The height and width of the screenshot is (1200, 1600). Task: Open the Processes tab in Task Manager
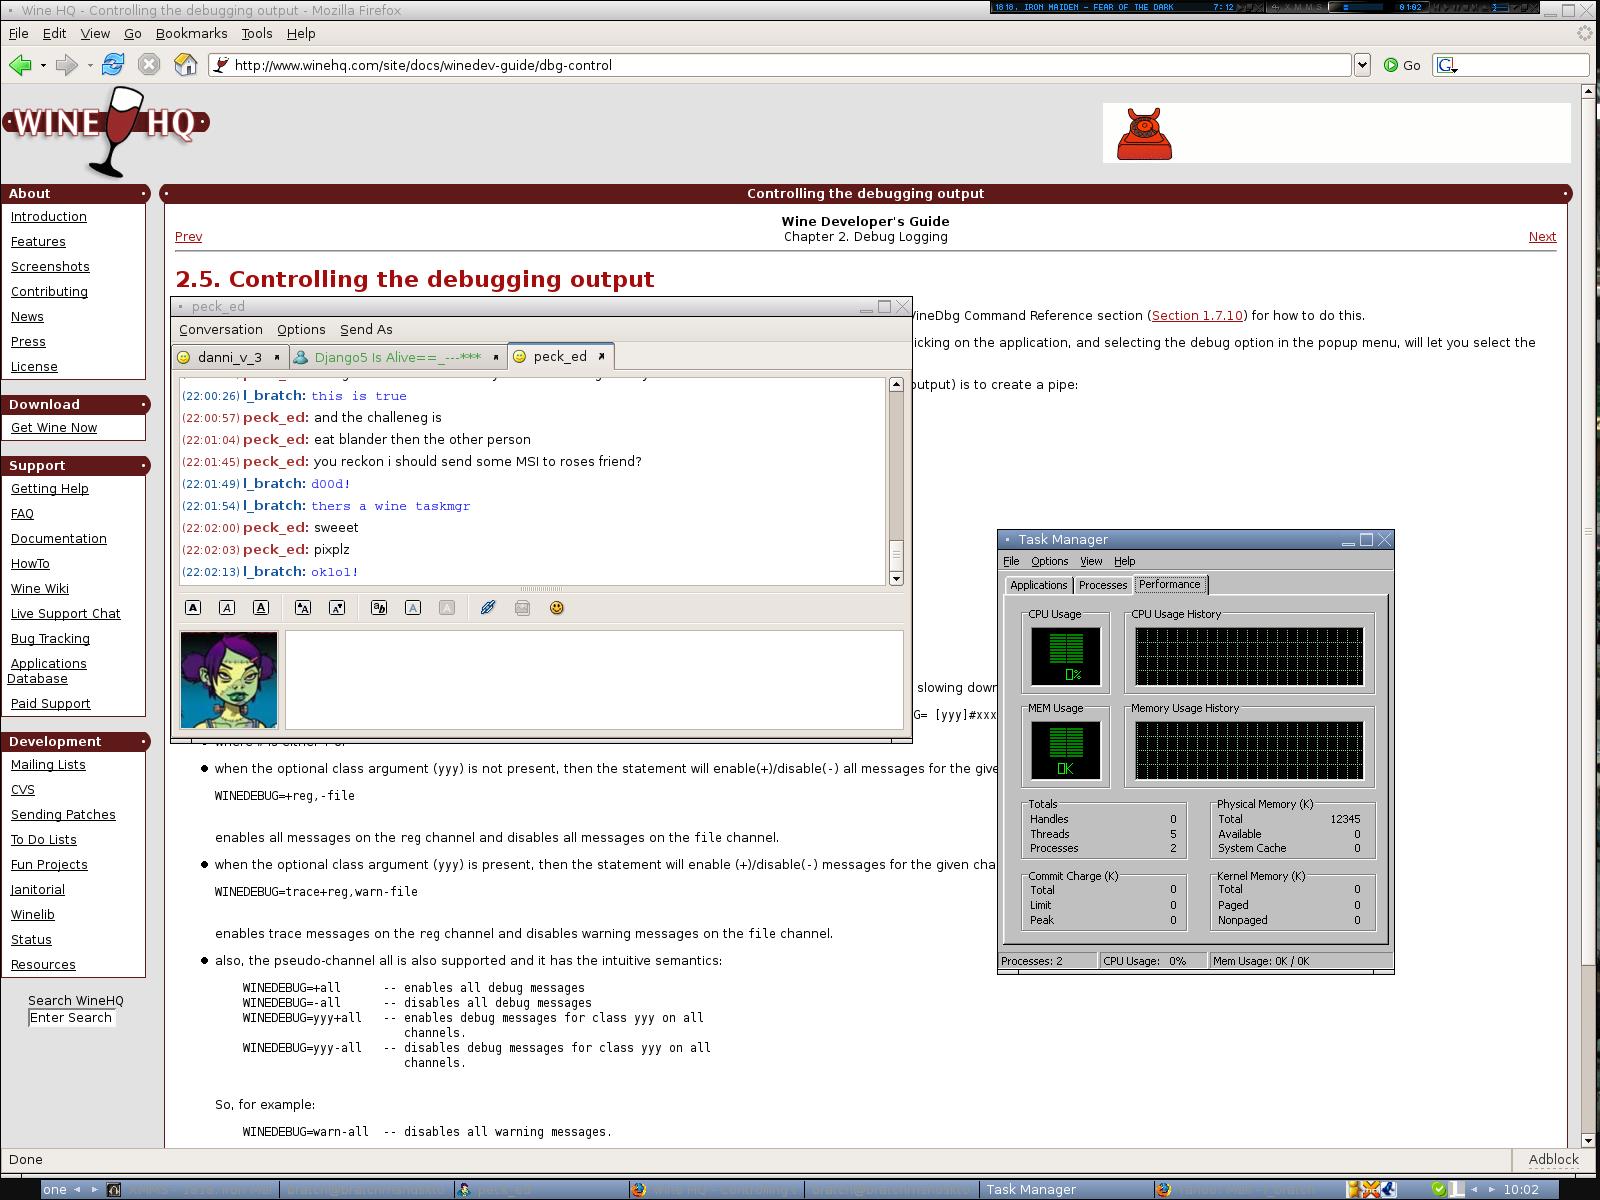pos(1103,585)
